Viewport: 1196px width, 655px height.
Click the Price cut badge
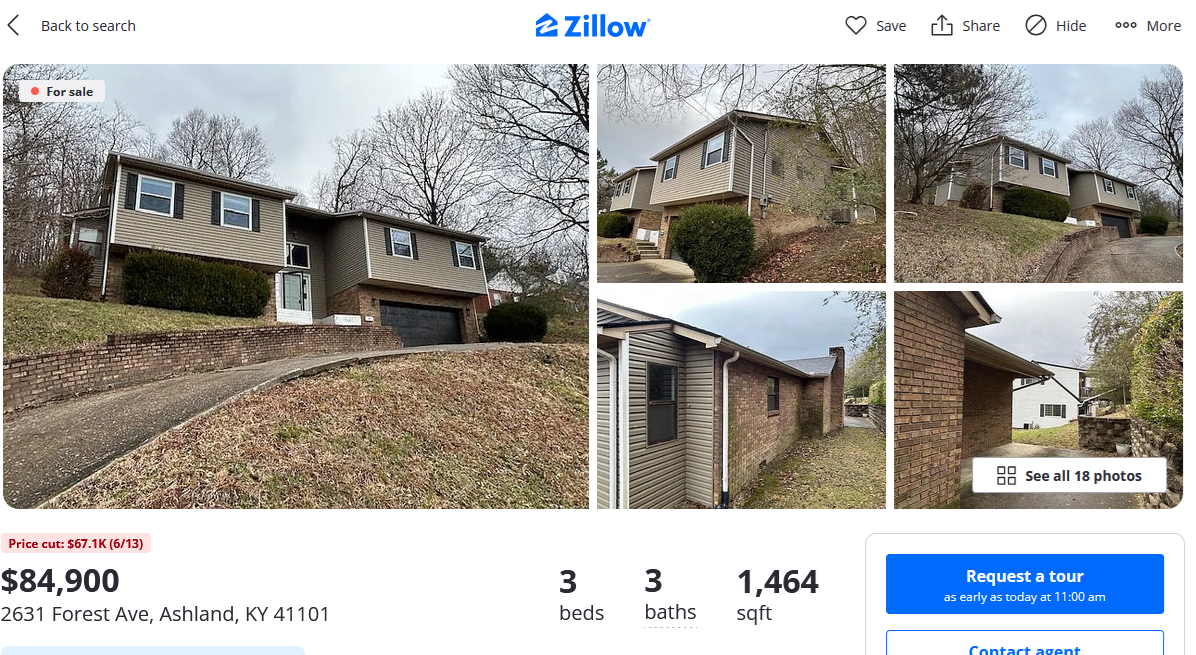[x=76, y=544]
